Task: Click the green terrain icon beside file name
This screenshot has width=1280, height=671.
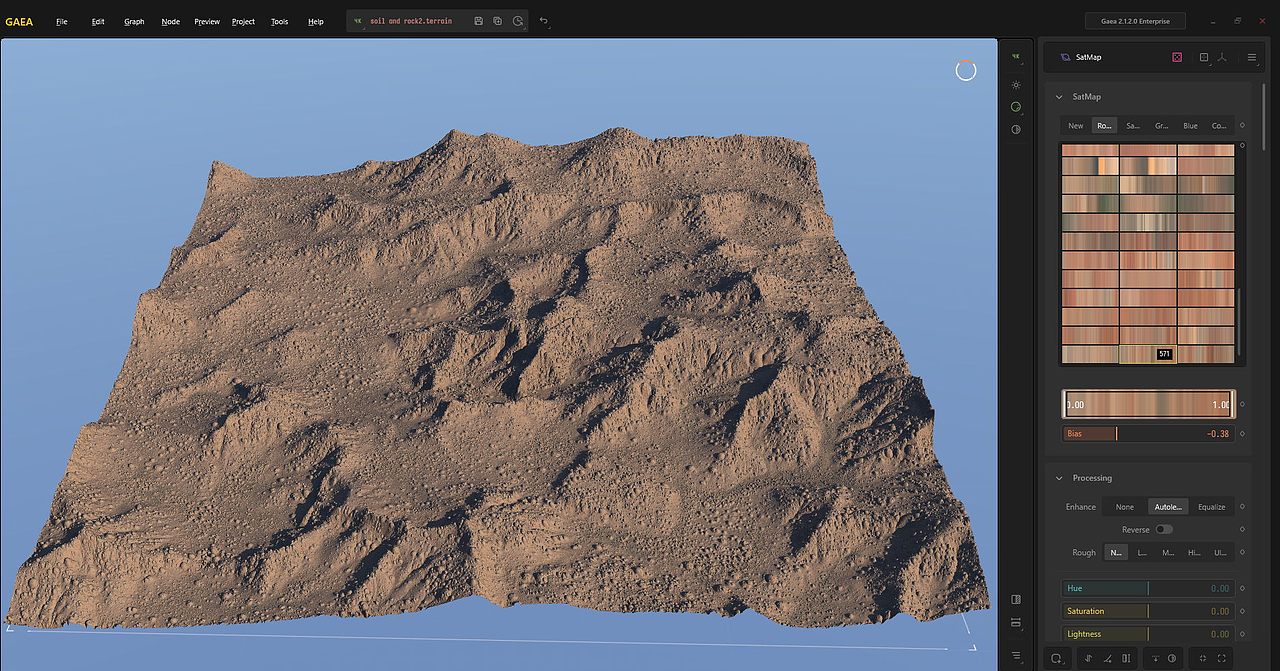Action: pos(358,21)
